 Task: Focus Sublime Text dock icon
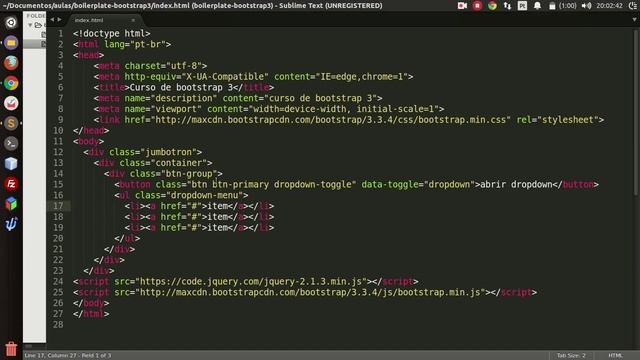click(11, 123)
